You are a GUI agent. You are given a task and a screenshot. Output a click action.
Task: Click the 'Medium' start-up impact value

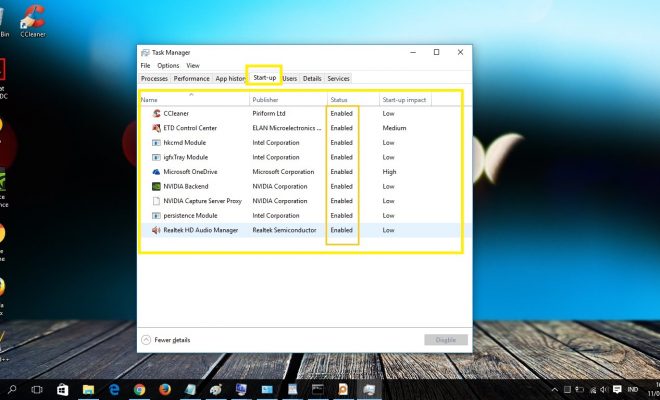[394, 128]
